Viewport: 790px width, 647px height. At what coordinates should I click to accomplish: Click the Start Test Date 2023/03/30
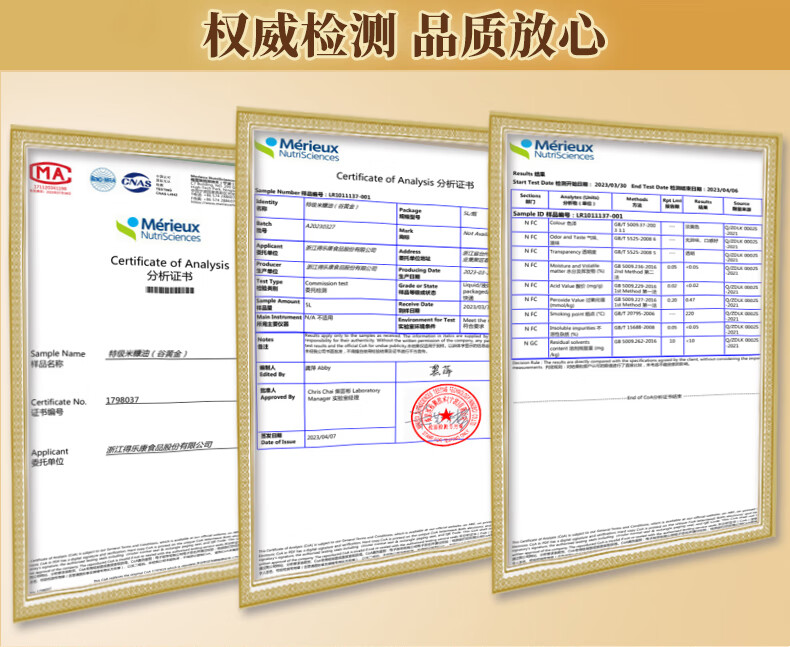tap(569, 183)
